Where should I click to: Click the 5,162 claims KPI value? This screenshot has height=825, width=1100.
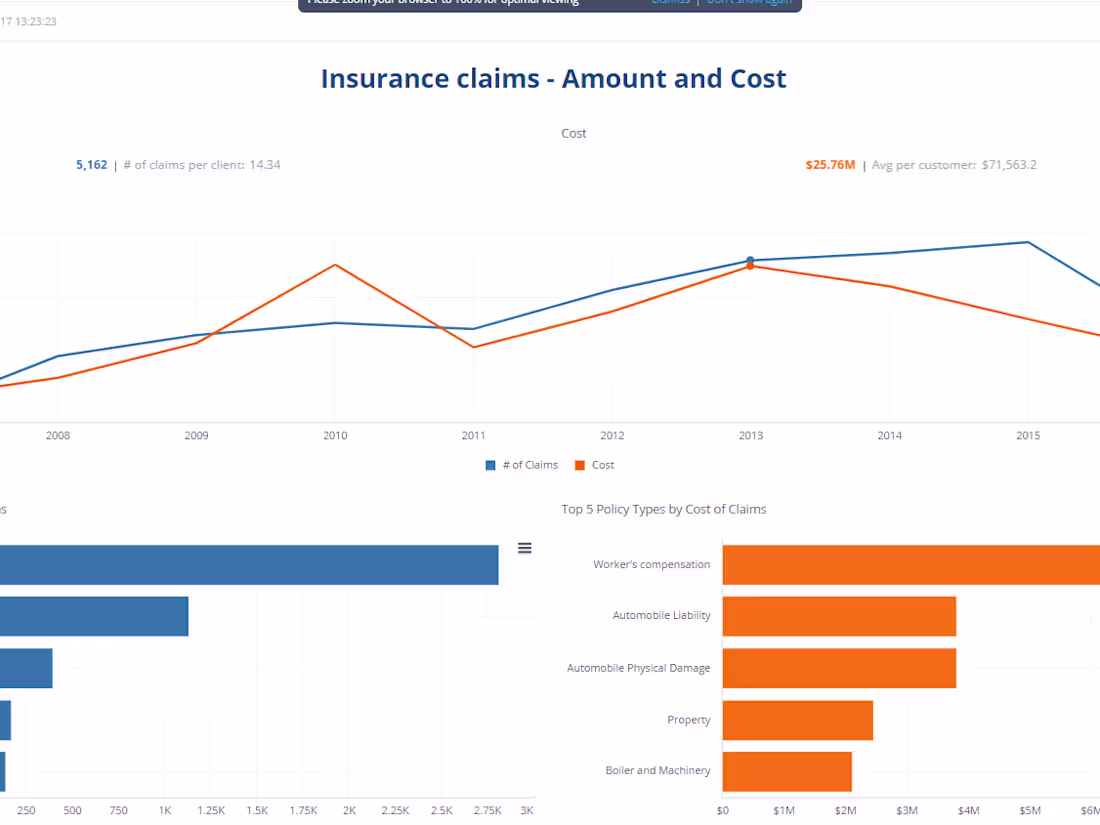click(x=91, y=164)
